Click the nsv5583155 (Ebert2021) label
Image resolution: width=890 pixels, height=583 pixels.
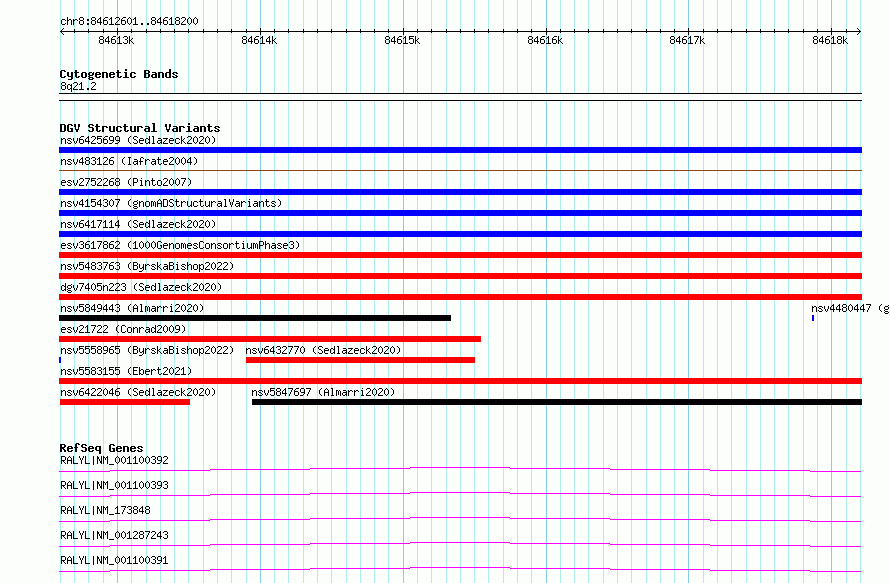126,371
